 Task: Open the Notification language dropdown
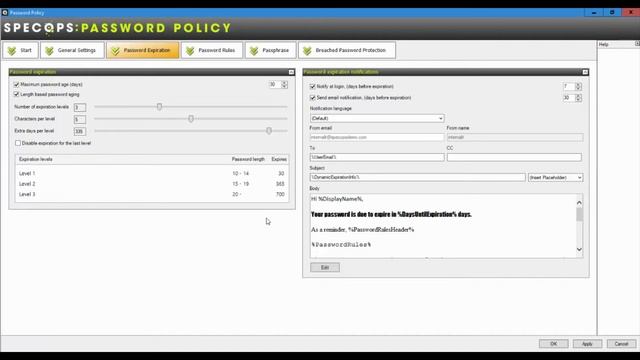coord(377,118)
